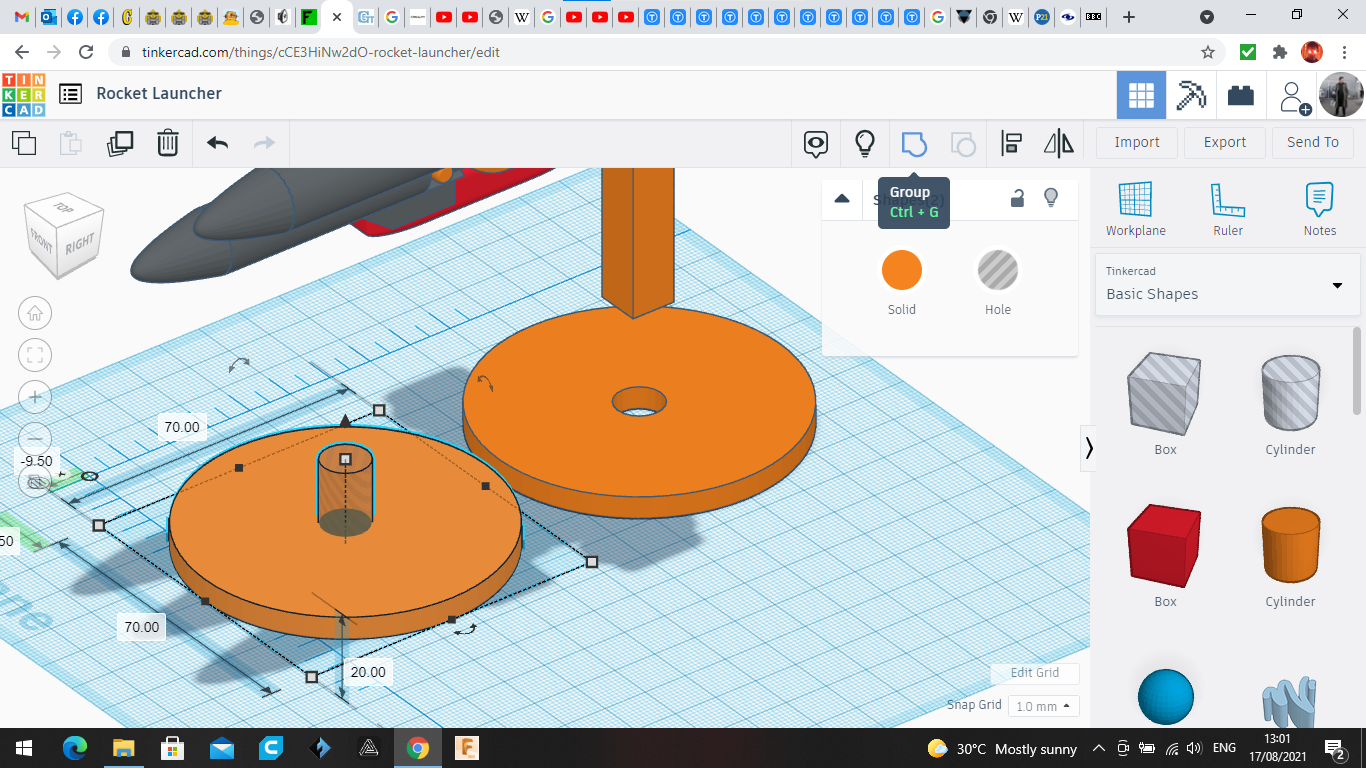Toggle Show All with the lightbulb toolbar icon
The image size is (1366, 768).
(x=865, y=144)
